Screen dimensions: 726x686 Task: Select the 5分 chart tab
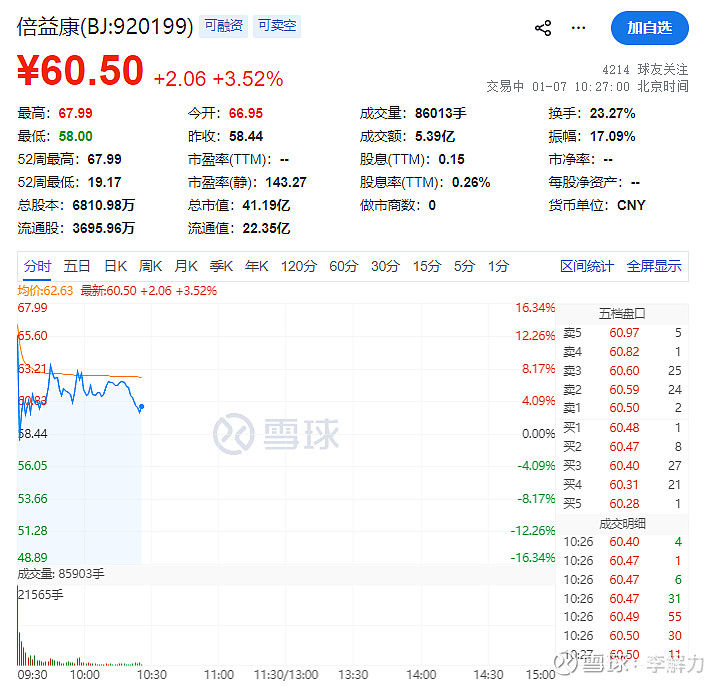tap(464, 266)
